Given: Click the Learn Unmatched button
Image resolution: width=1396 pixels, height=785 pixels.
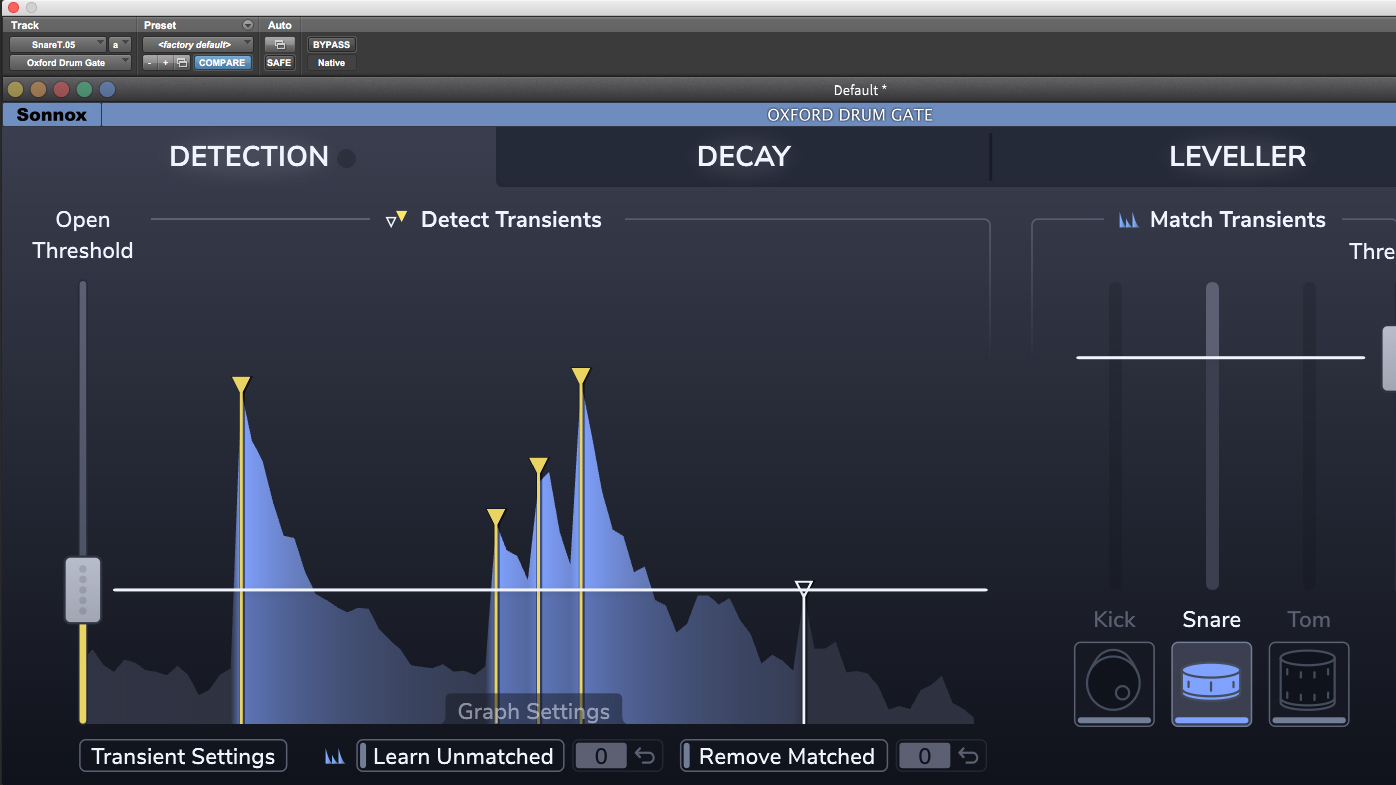Looking at the screenshot, I should click(x=461, y=756).
